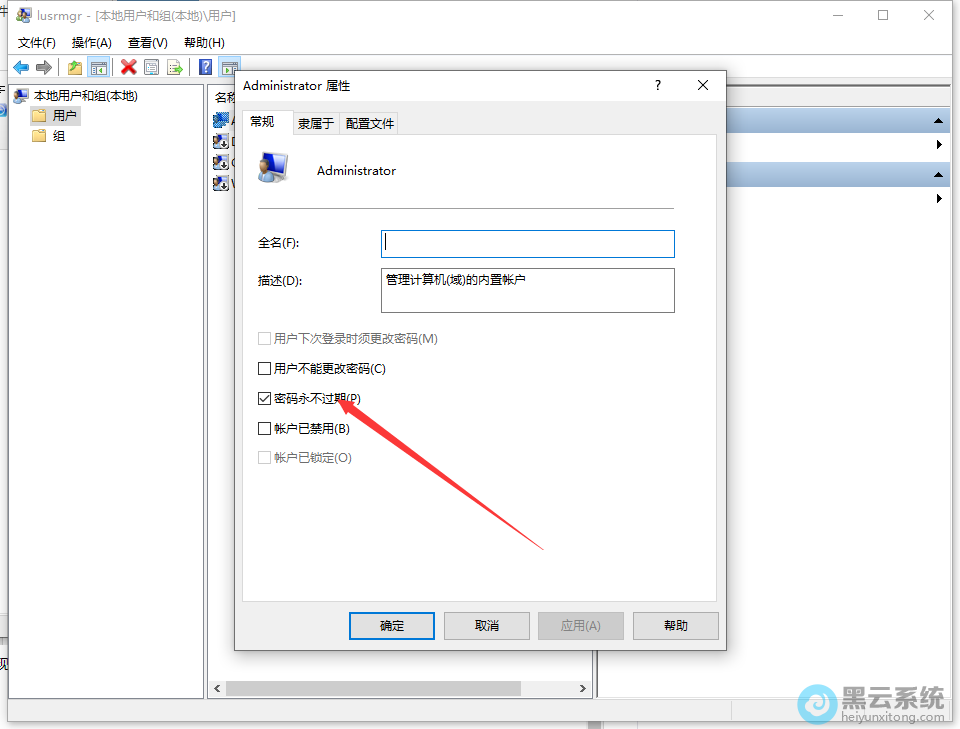Click the 取消 button

pyautogui.click(x=487, y=626)
